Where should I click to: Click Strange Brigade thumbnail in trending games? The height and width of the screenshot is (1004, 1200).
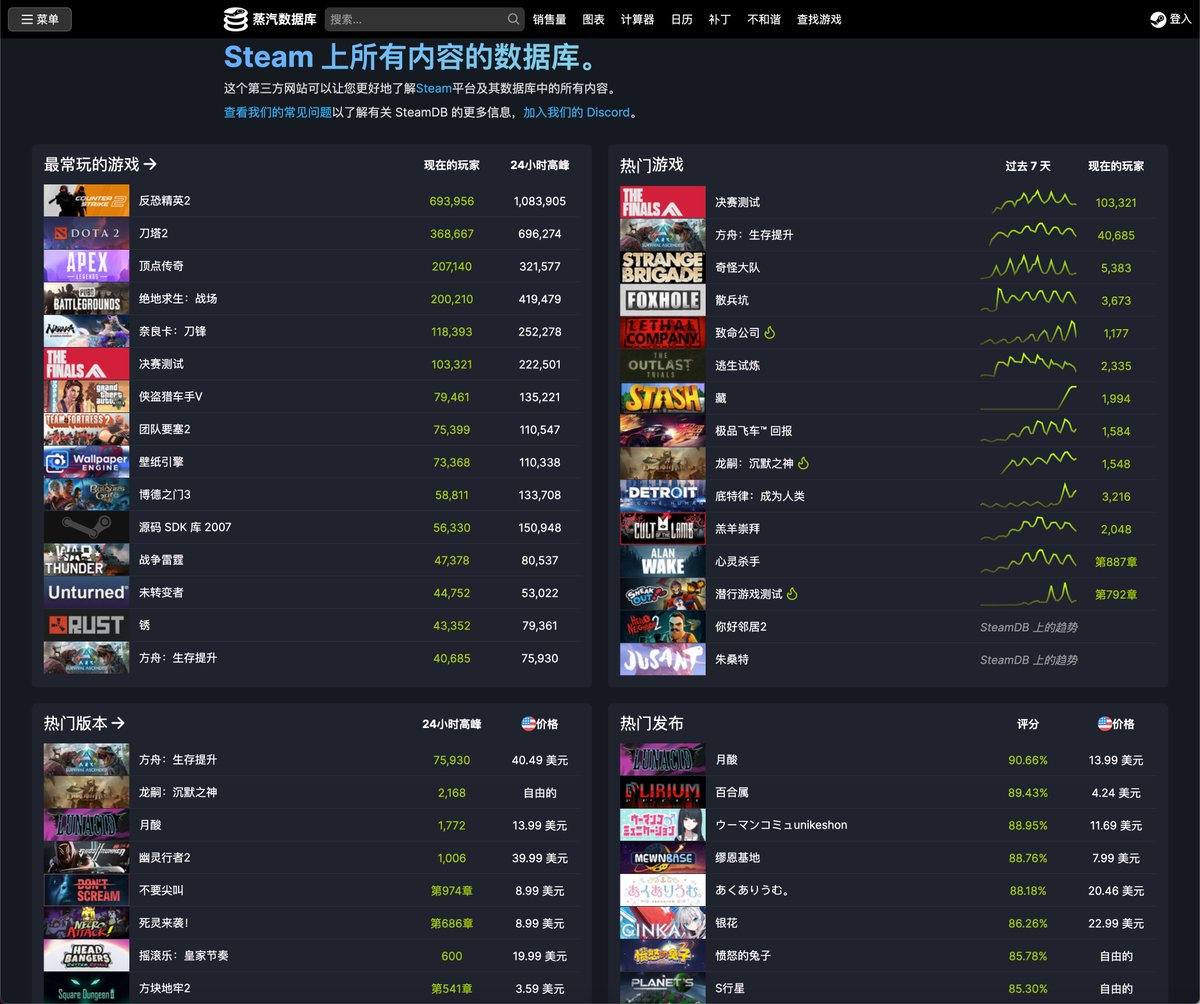click(x=663, y=267)
